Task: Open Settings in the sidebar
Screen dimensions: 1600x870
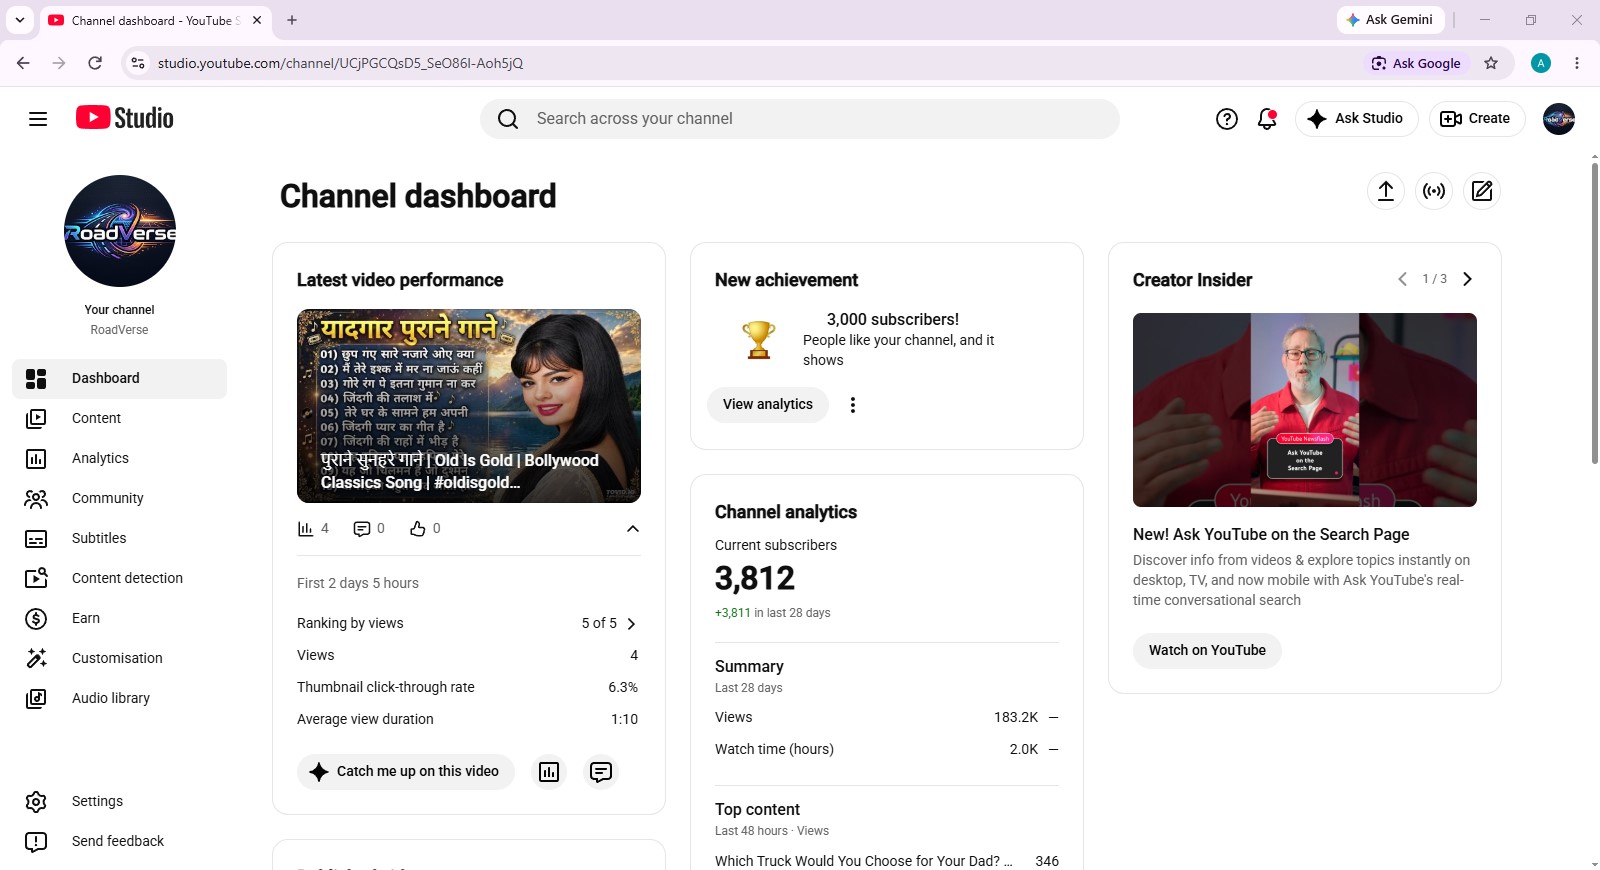Action: (120, 801)
